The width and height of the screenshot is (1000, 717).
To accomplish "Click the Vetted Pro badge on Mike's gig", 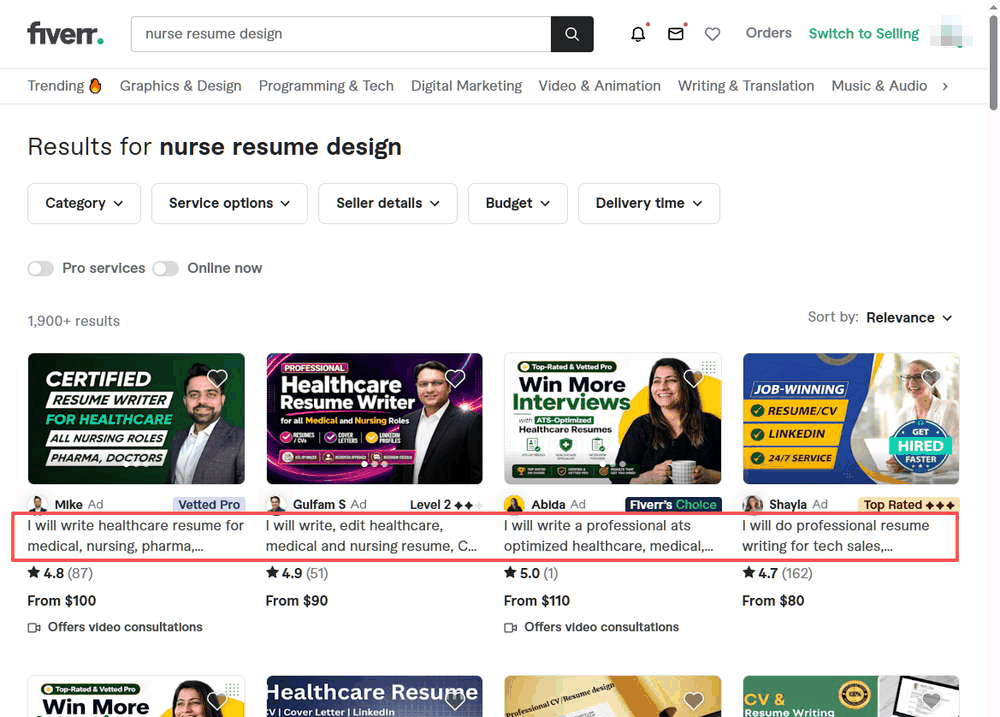I will [209, 505].
